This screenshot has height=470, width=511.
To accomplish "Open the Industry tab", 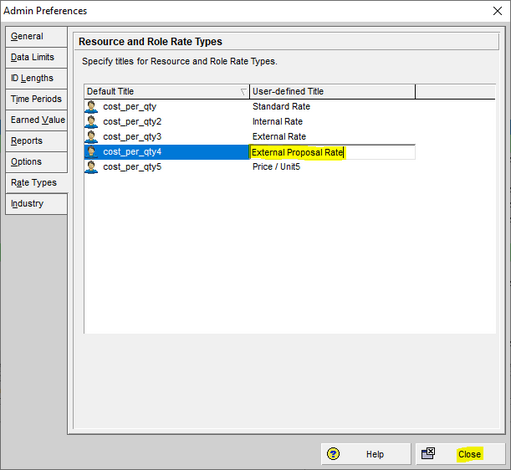I will [x=36, y=204].
